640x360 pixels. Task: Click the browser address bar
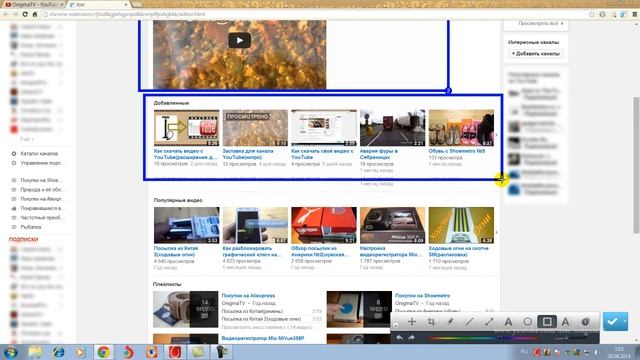[314, 14]
